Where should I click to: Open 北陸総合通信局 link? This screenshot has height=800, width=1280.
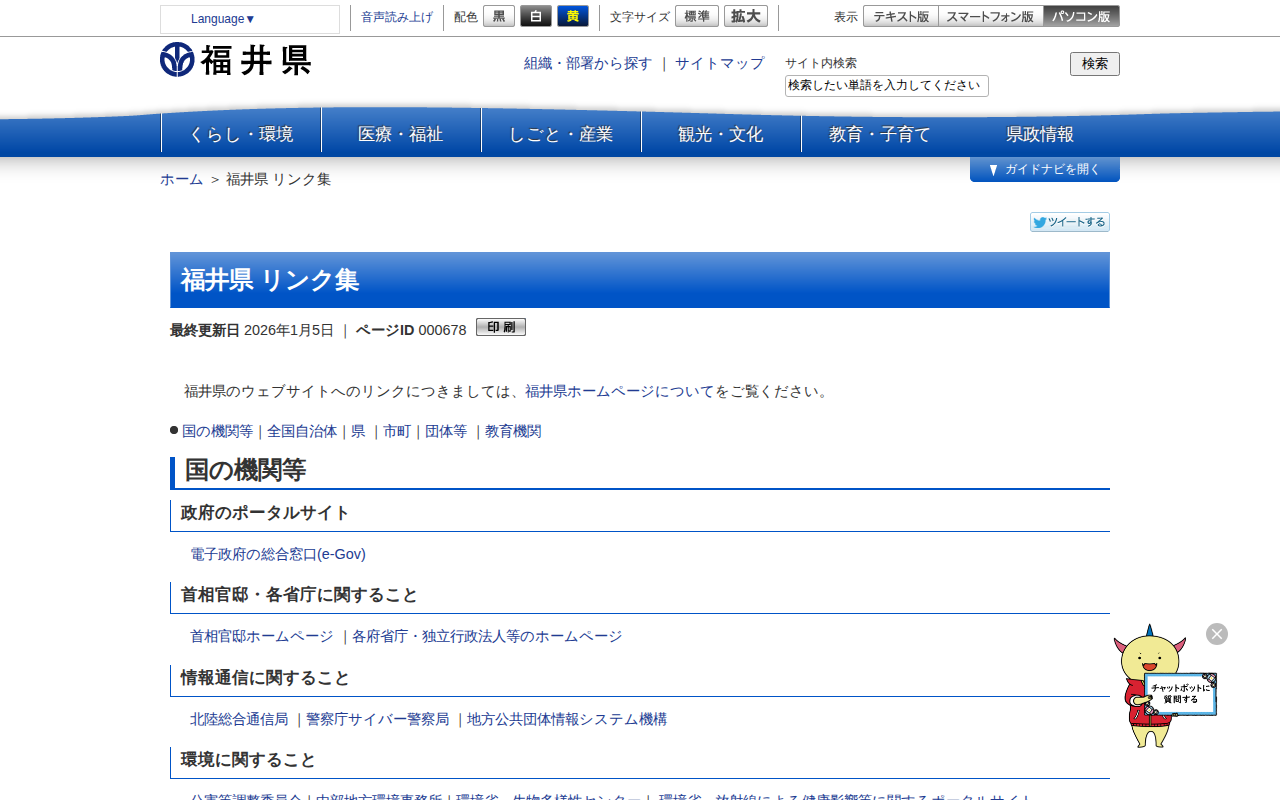[x=239, y=719]
